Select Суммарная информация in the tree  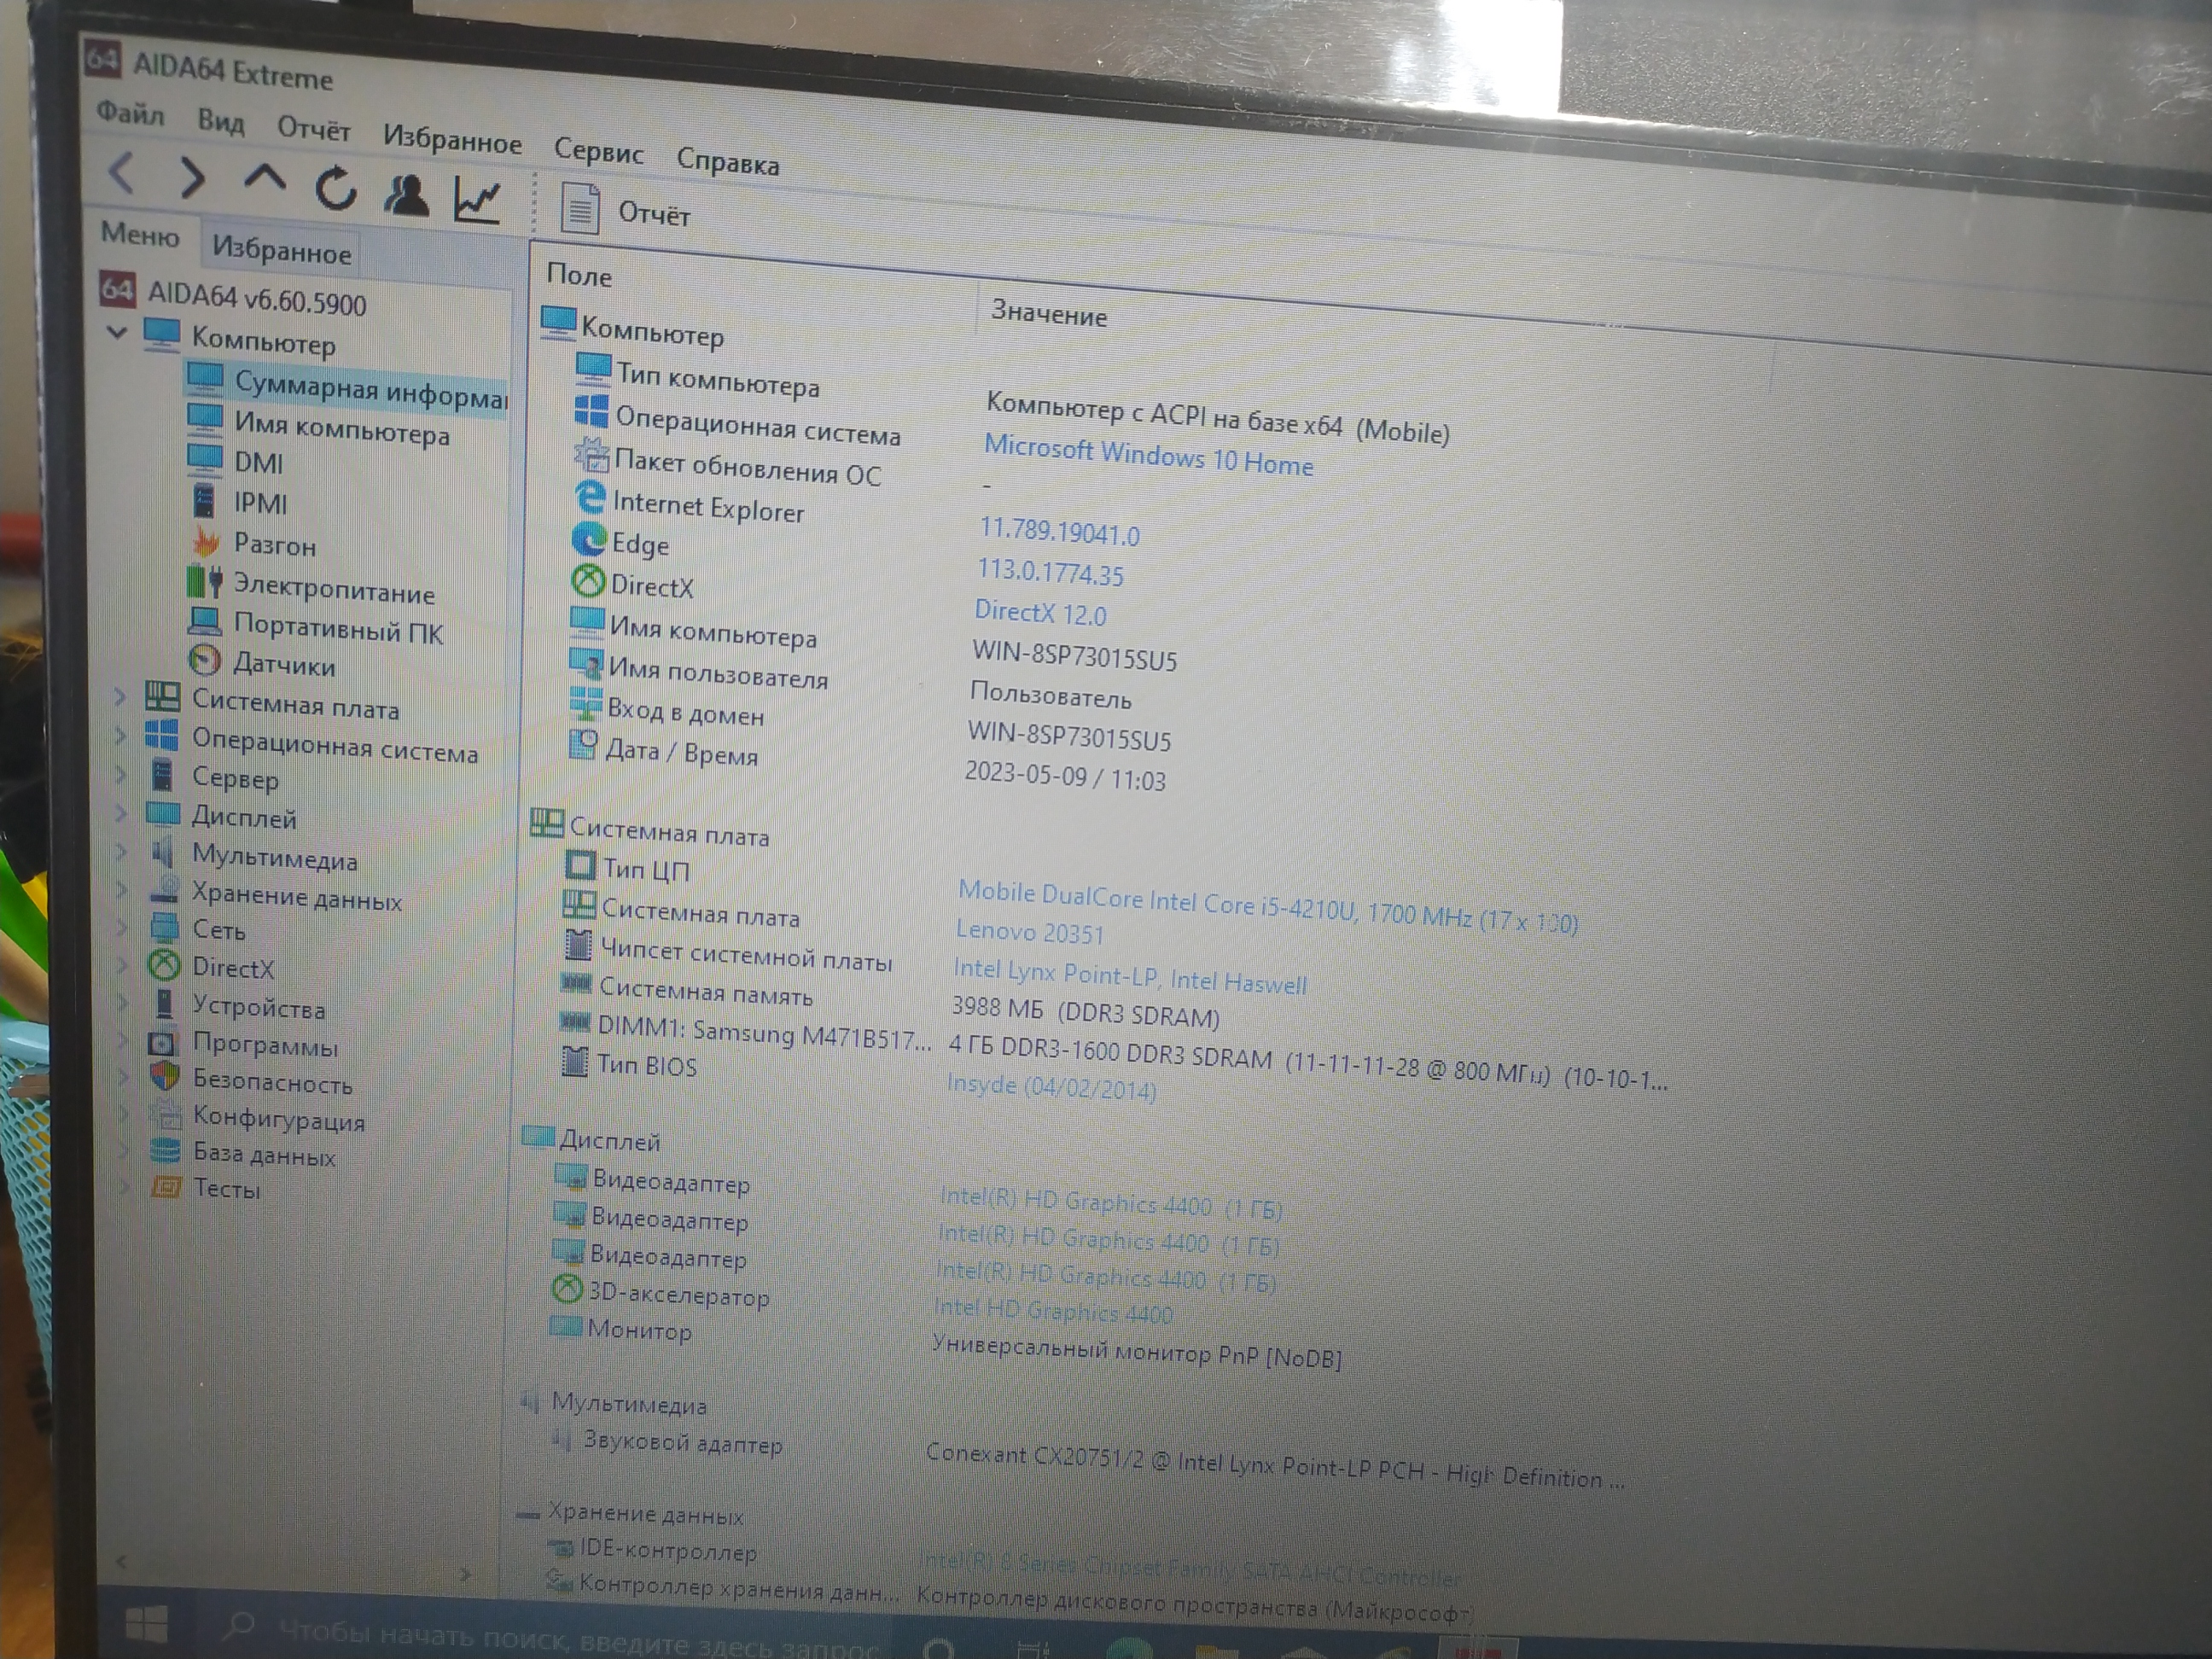pyautogui.click(x=347, y=388)
